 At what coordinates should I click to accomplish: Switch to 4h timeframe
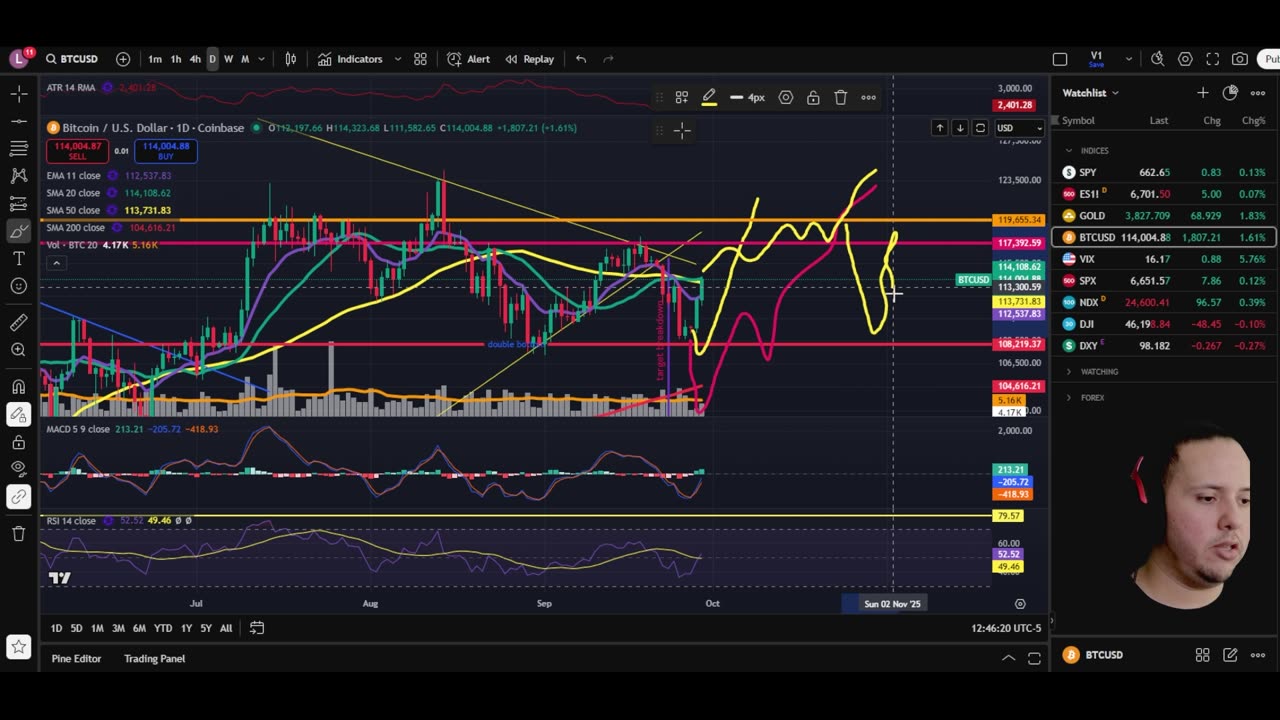195,59
